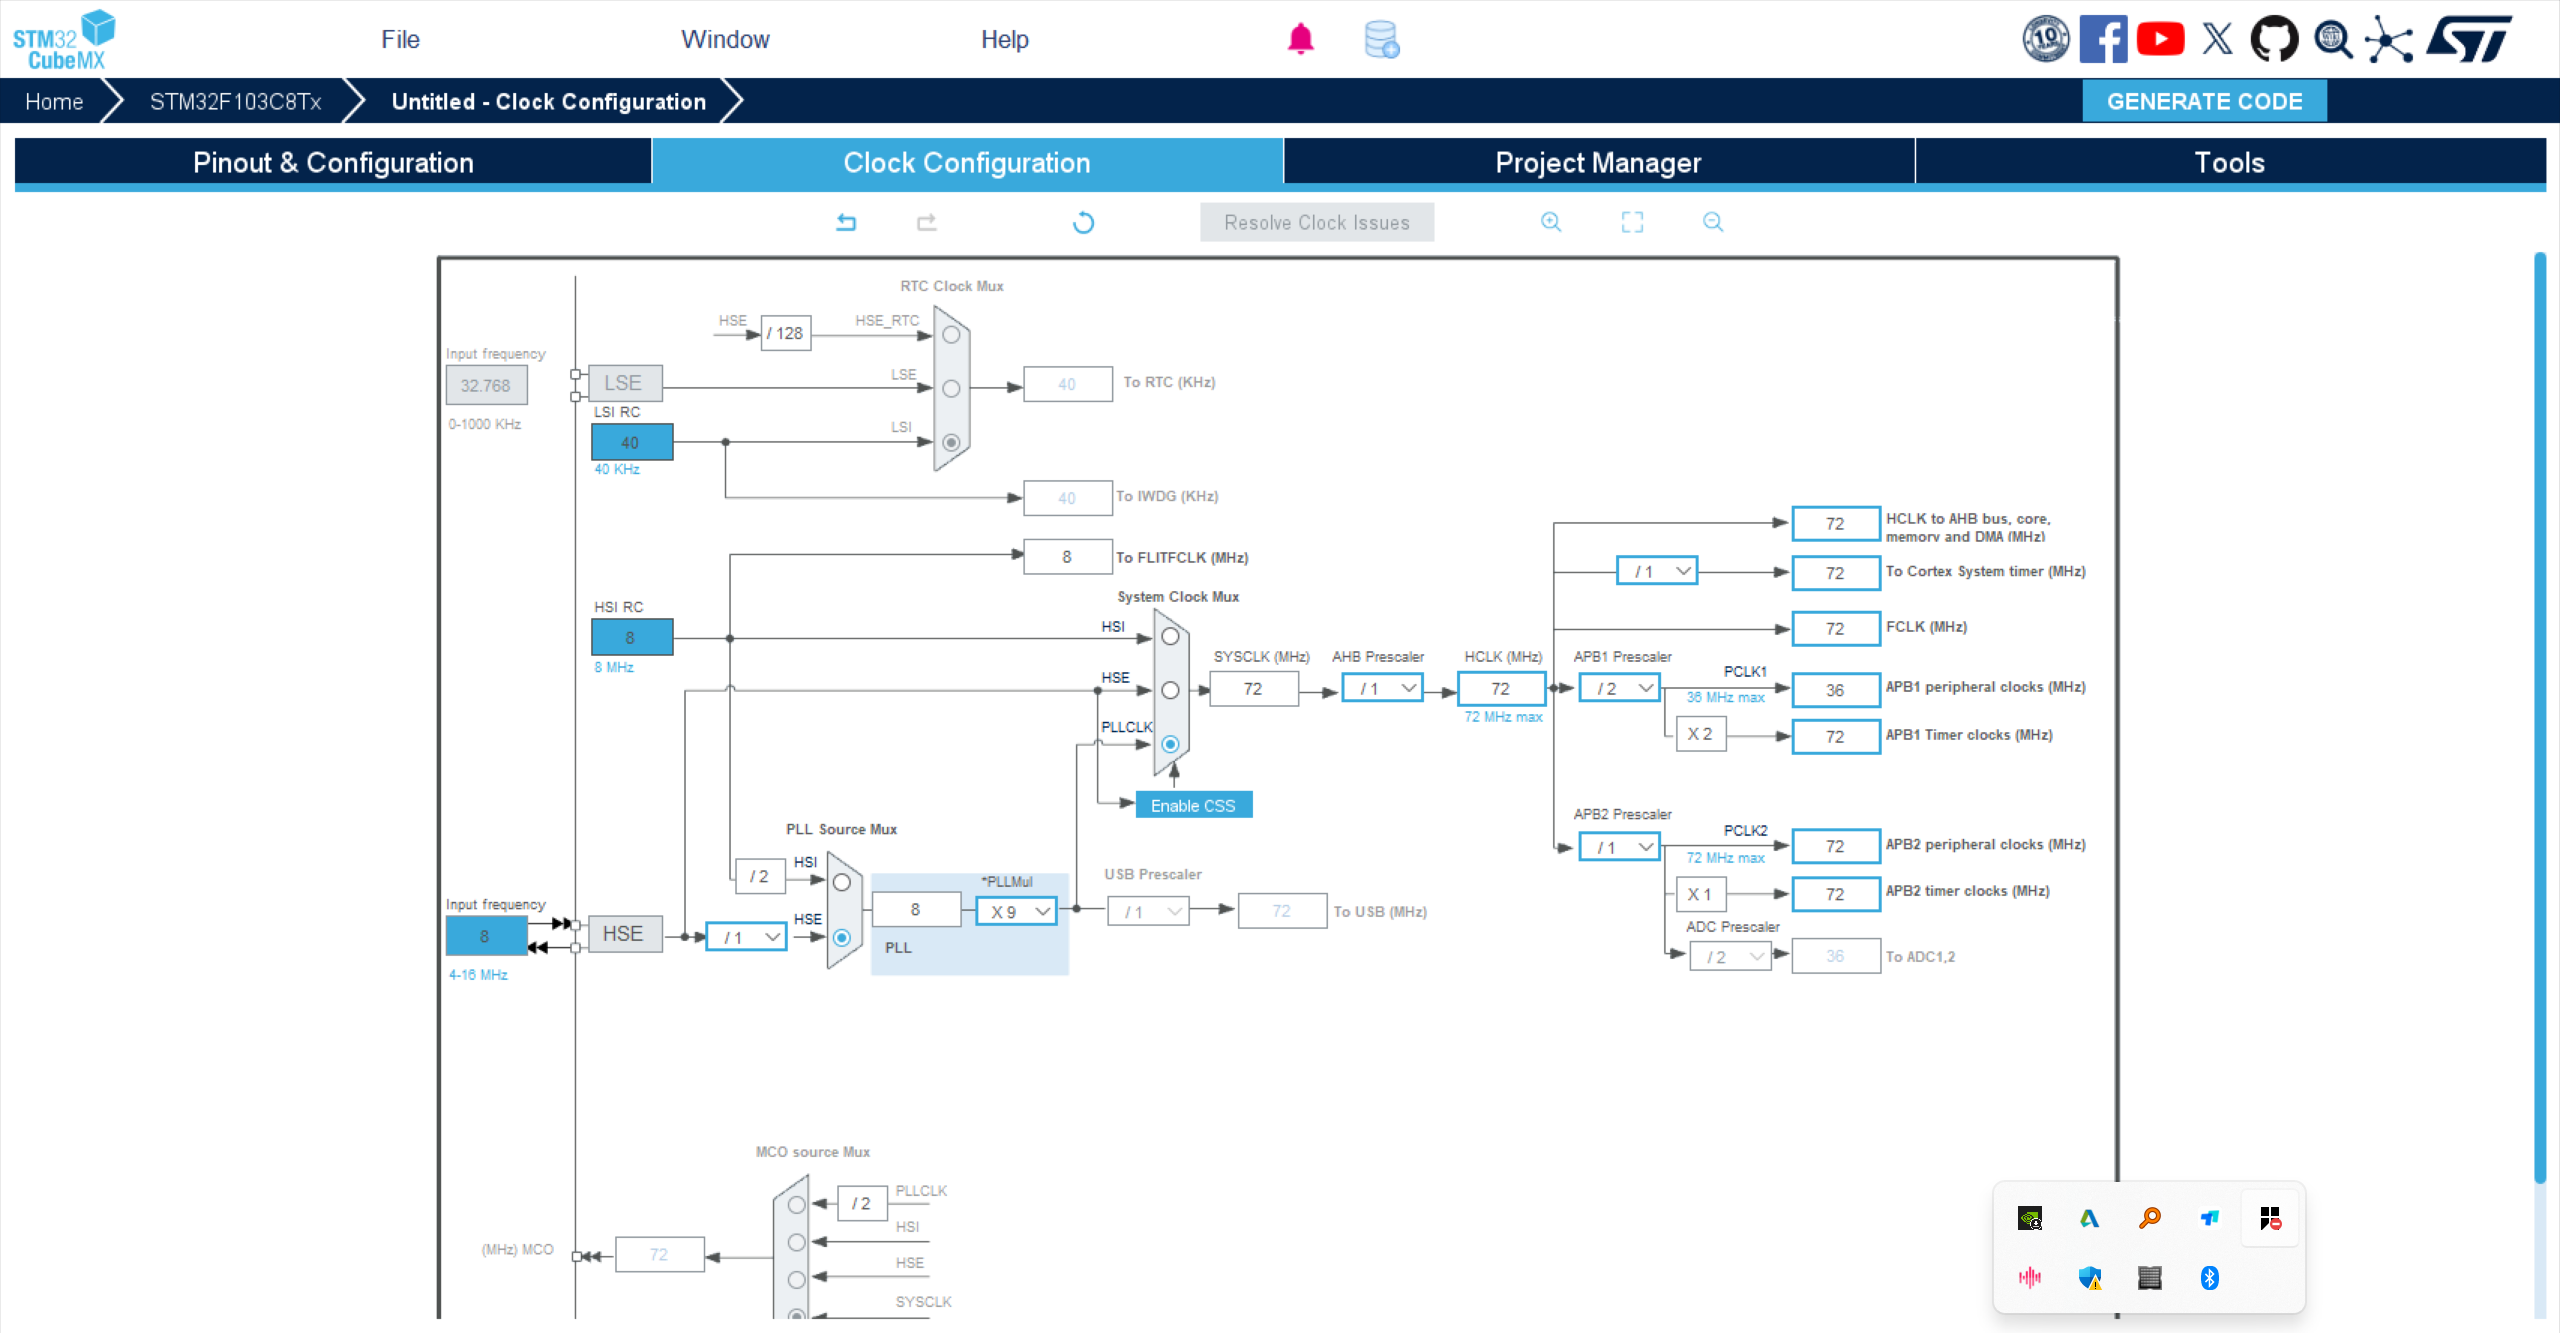The width and height of the screenshot is (2560, 1333).
Task: Select HSI input in PLL Source Mux
Action: pos(842,882)
